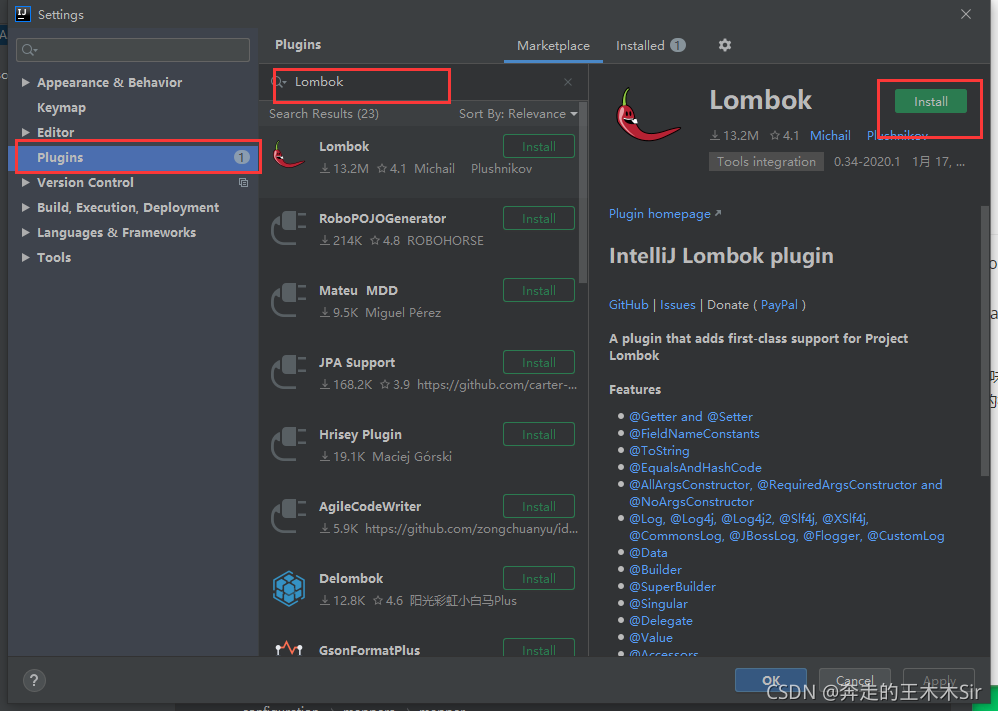Open plugin settings gear icon
998x711 pixels.
(x=724, y=45)
